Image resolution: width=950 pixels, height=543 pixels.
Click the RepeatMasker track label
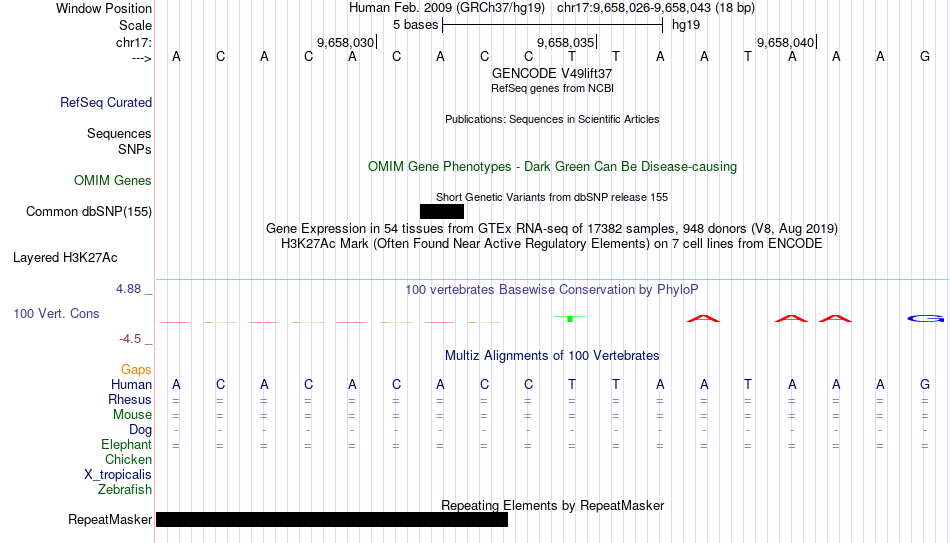(110, 519)
